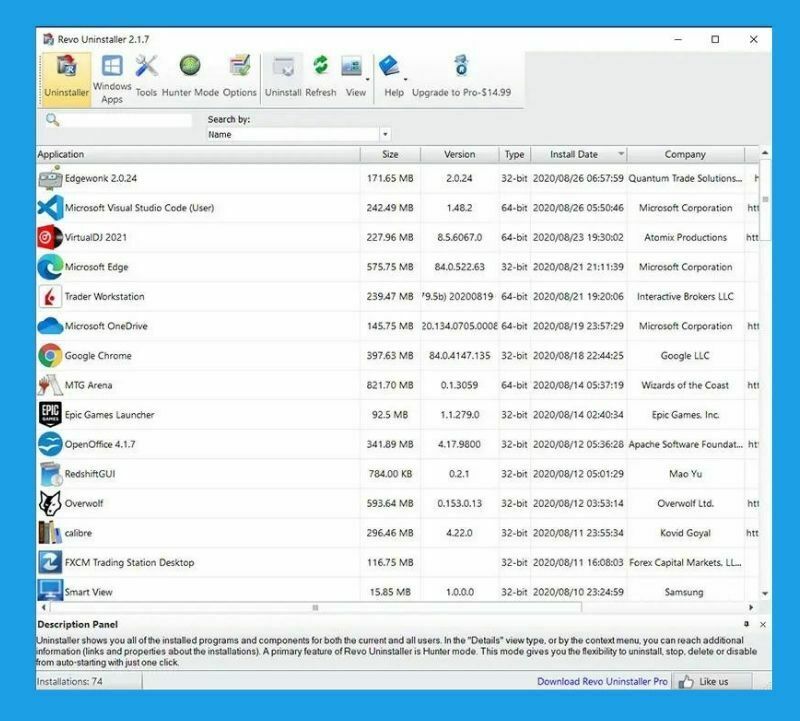The height and width of the screenshot is (721, 800).
Task: Click the 84.0.4147.135 version cell
Action: (x=460, y=356)
